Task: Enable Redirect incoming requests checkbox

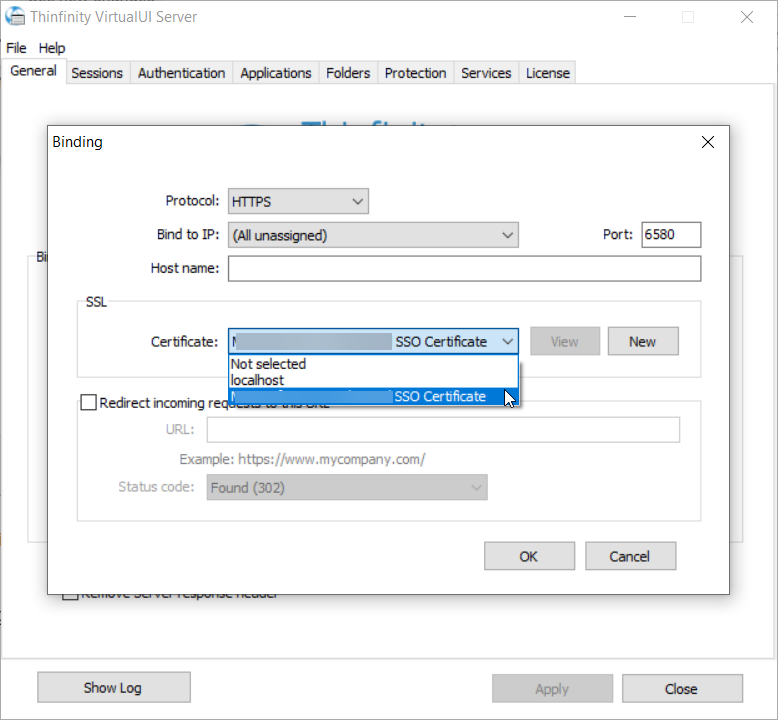Action: click(88, 402)
